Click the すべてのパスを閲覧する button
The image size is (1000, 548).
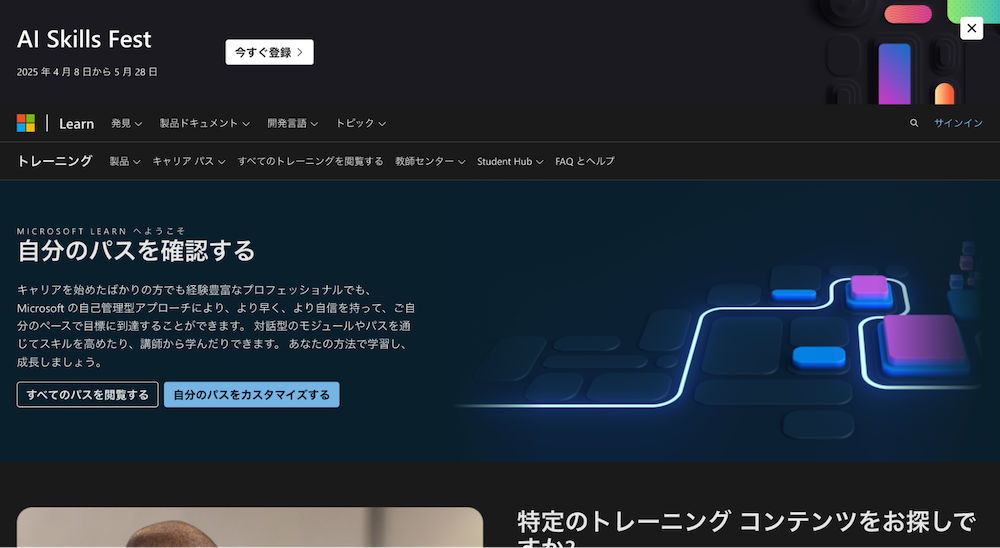click(x=87, y=395)
